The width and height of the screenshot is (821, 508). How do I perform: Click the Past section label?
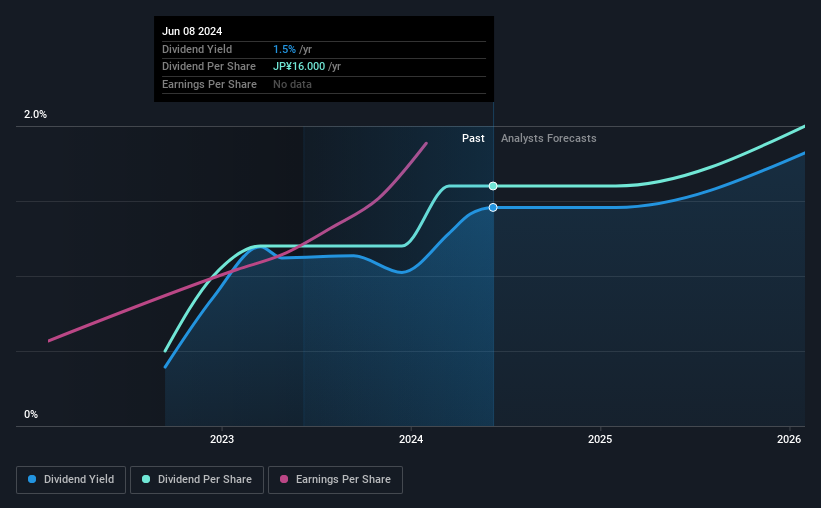(x=473, y=138)
